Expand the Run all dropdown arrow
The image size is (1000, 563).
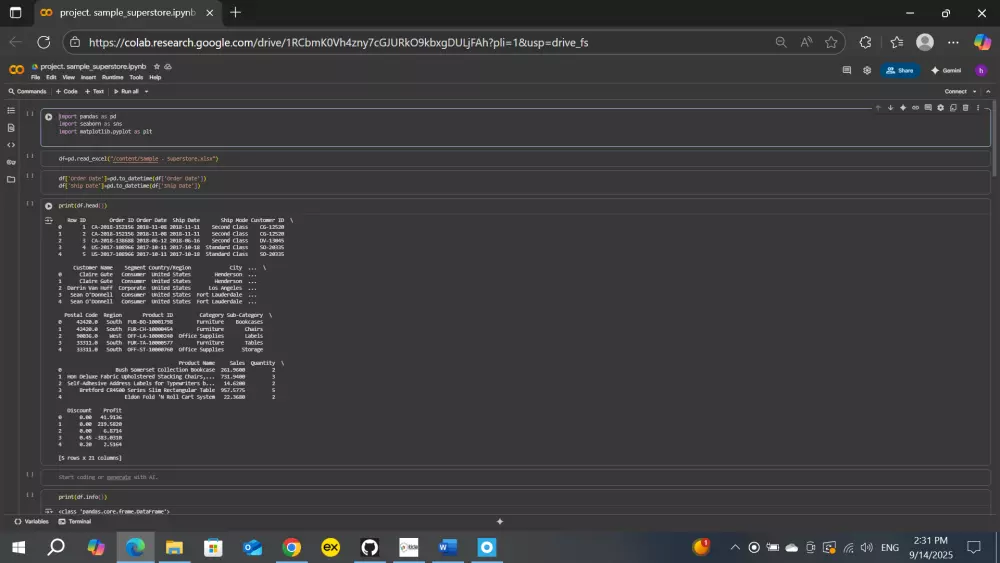click(x=146, y=92)
